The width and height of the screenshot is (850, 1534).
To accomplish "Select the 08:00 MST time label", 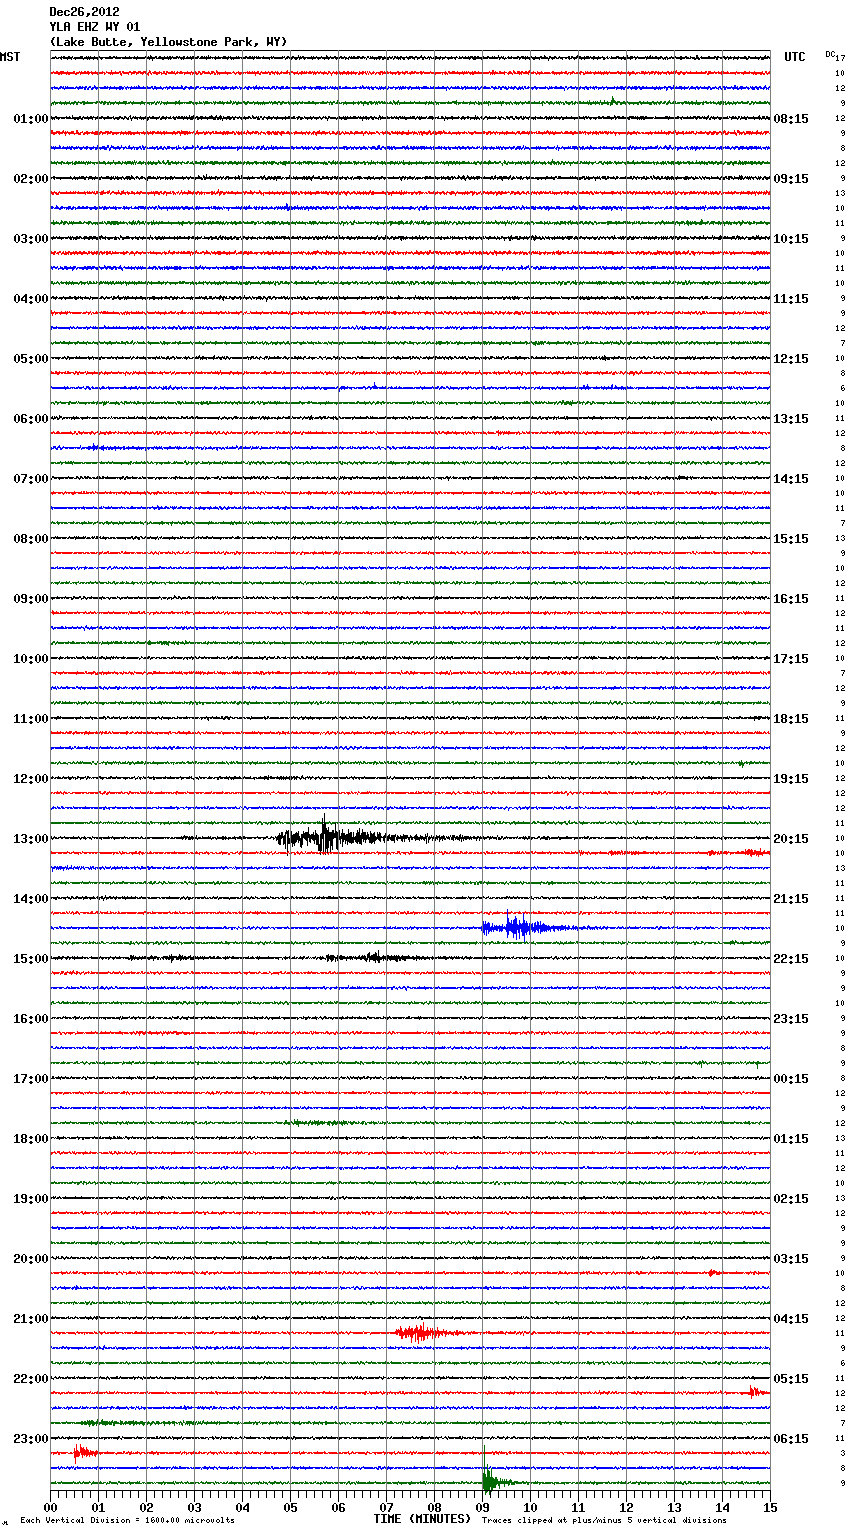I will coord(30,539).
